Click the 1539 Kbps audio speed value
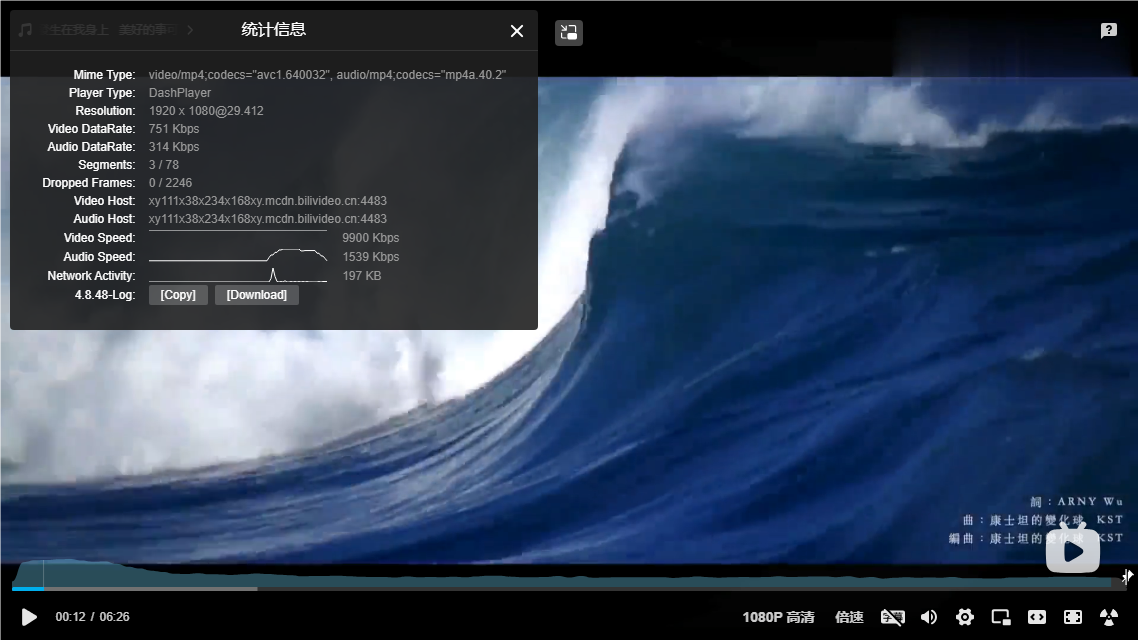This screenshot has width=1138, height=640. point(371,257)
